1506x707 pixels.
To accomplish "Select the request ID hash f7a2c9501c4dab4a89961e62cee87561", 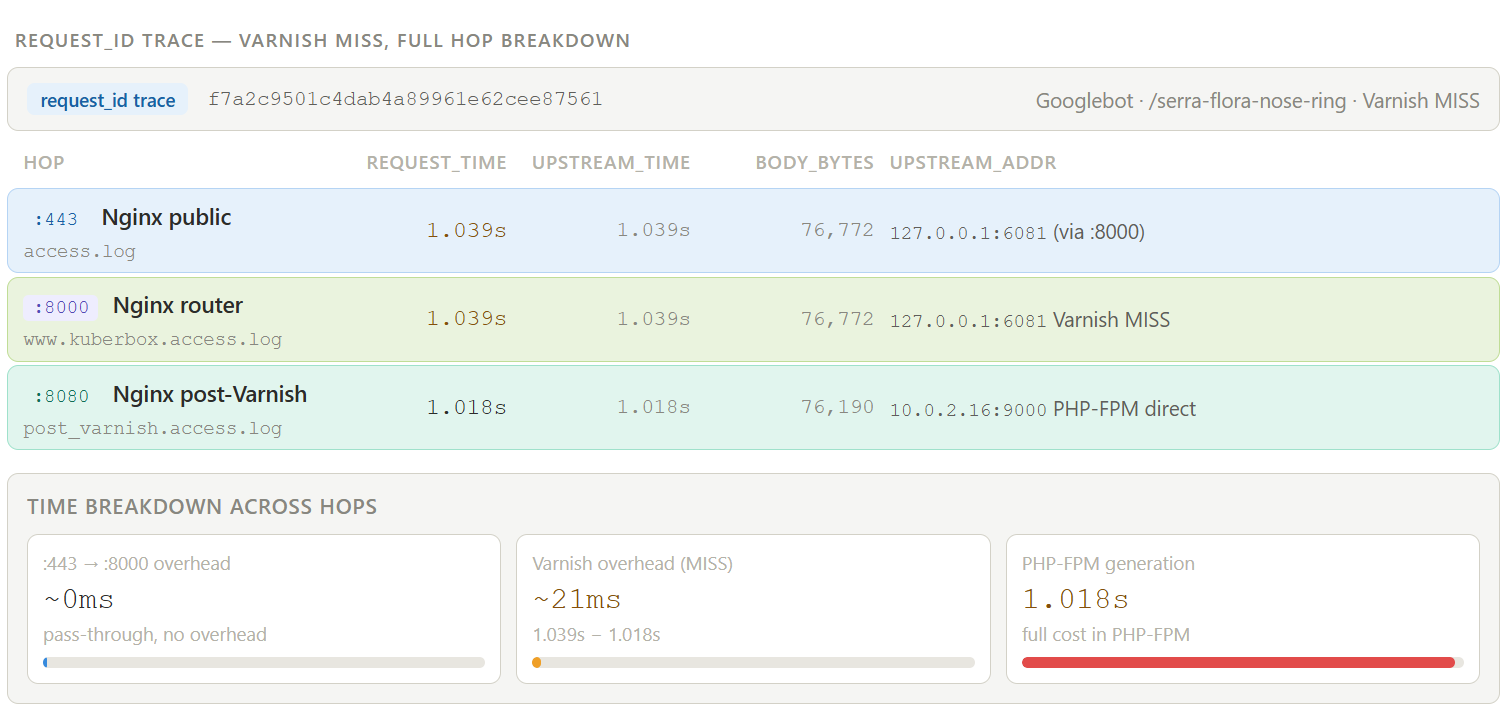I will [405, 99].
